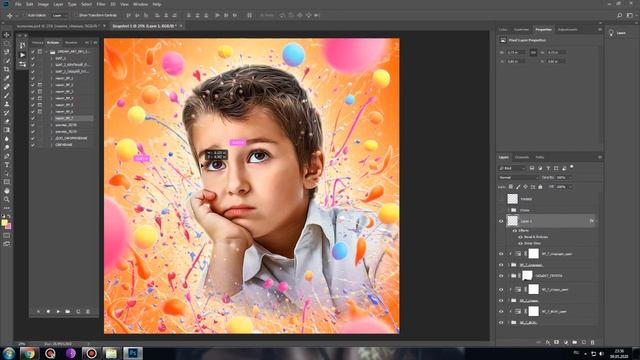The image size is (640, 360).
Task: Select the Hand tool
Action: (x=7, y=191)
